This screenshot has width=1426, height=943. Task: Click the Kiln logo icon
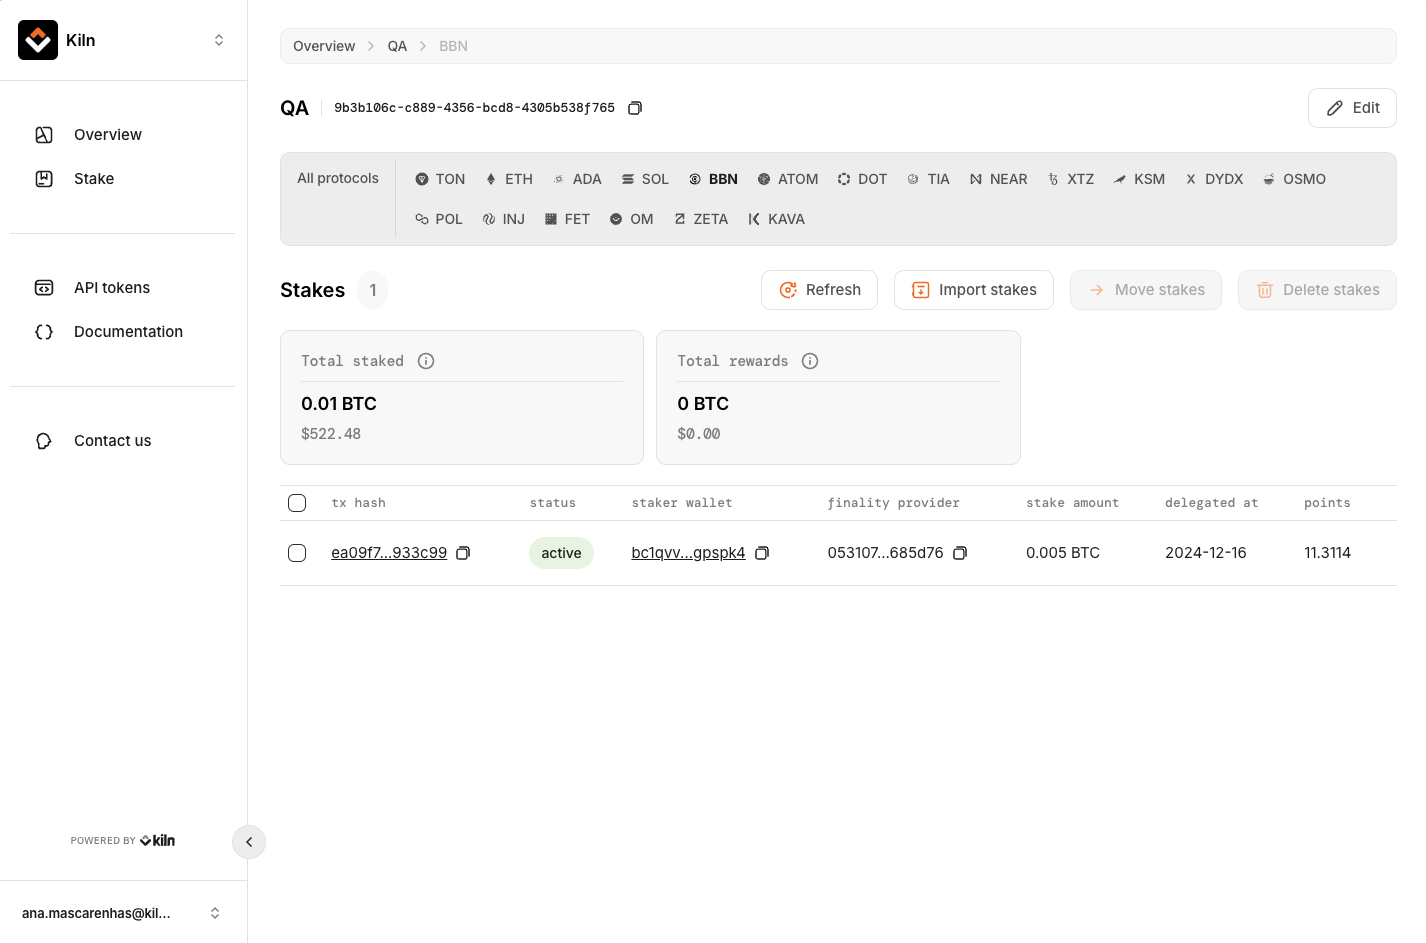38,40
